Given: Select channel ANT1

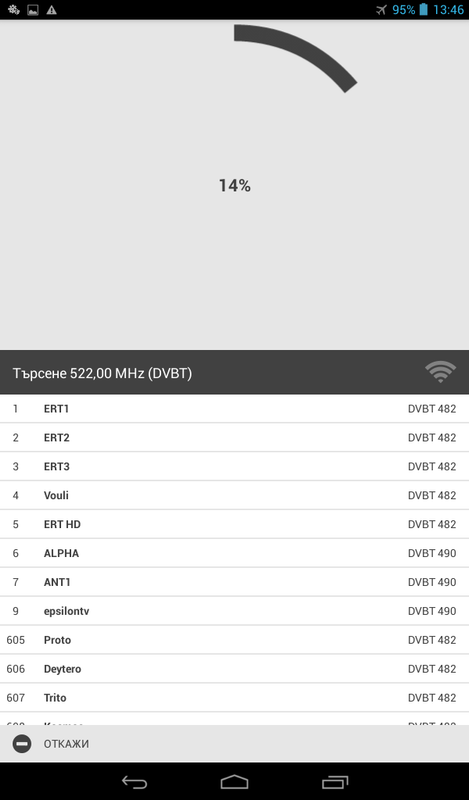Looking at the screenshot, I should coord(234,582).
